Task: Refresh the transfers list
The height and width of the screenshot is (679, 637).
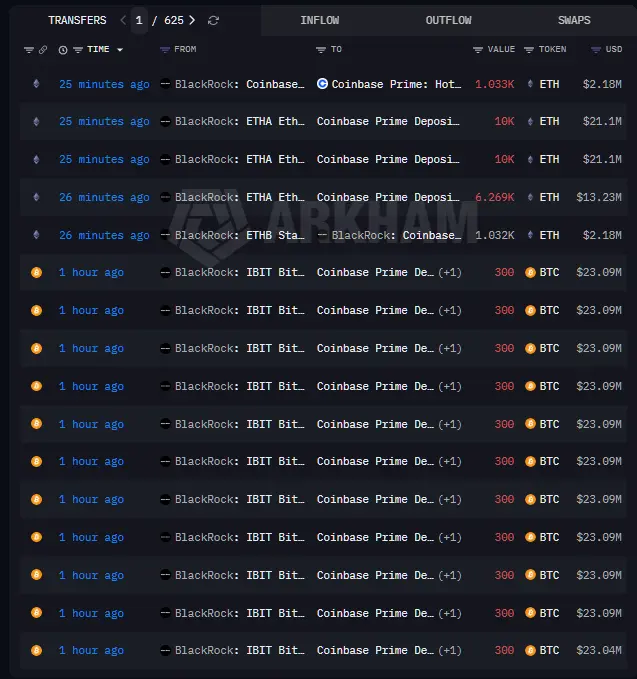Action: tap(213, 20)
